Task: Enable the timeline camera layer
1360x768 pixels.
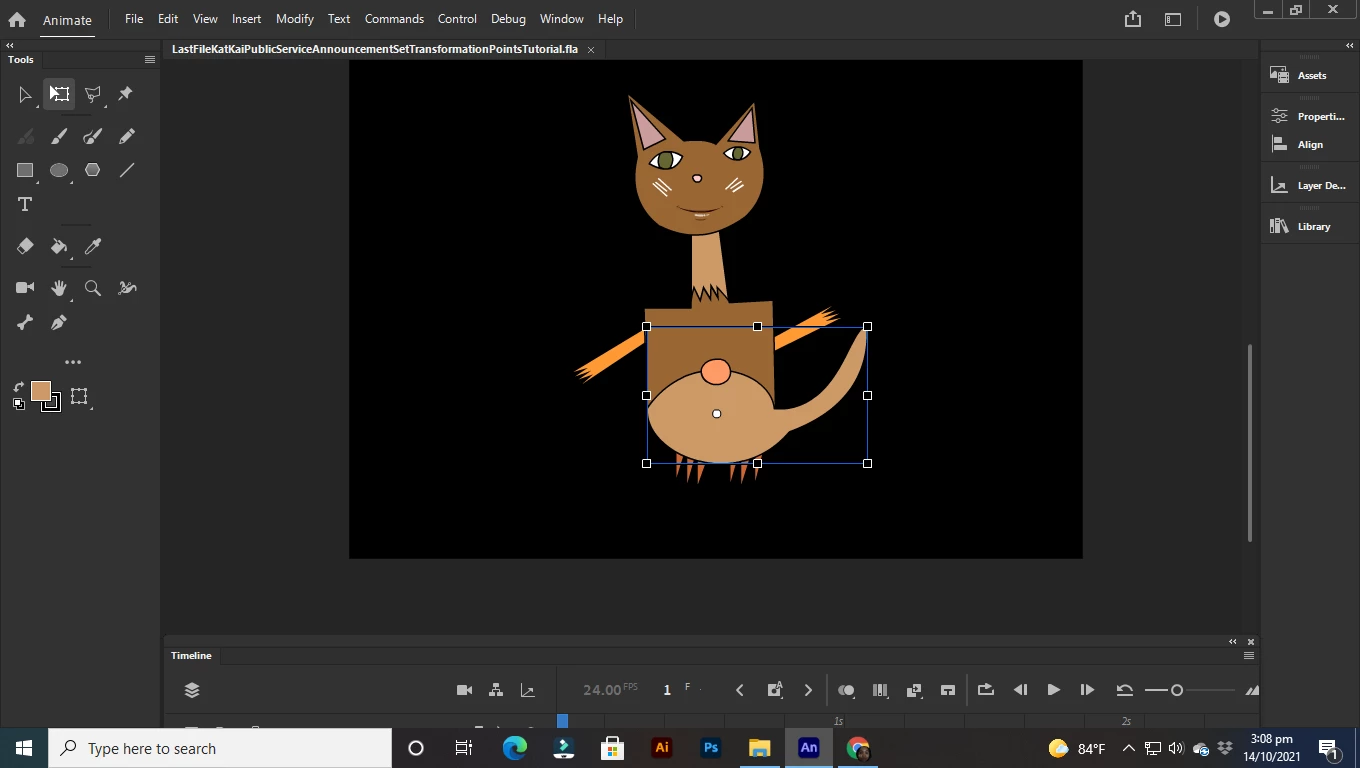Action: pyautogui.click(x=464, y=690)
